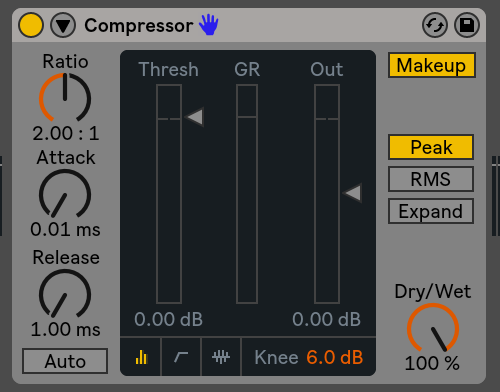Switch to the activity waveform view icon
500x392 pixels.
221,357
